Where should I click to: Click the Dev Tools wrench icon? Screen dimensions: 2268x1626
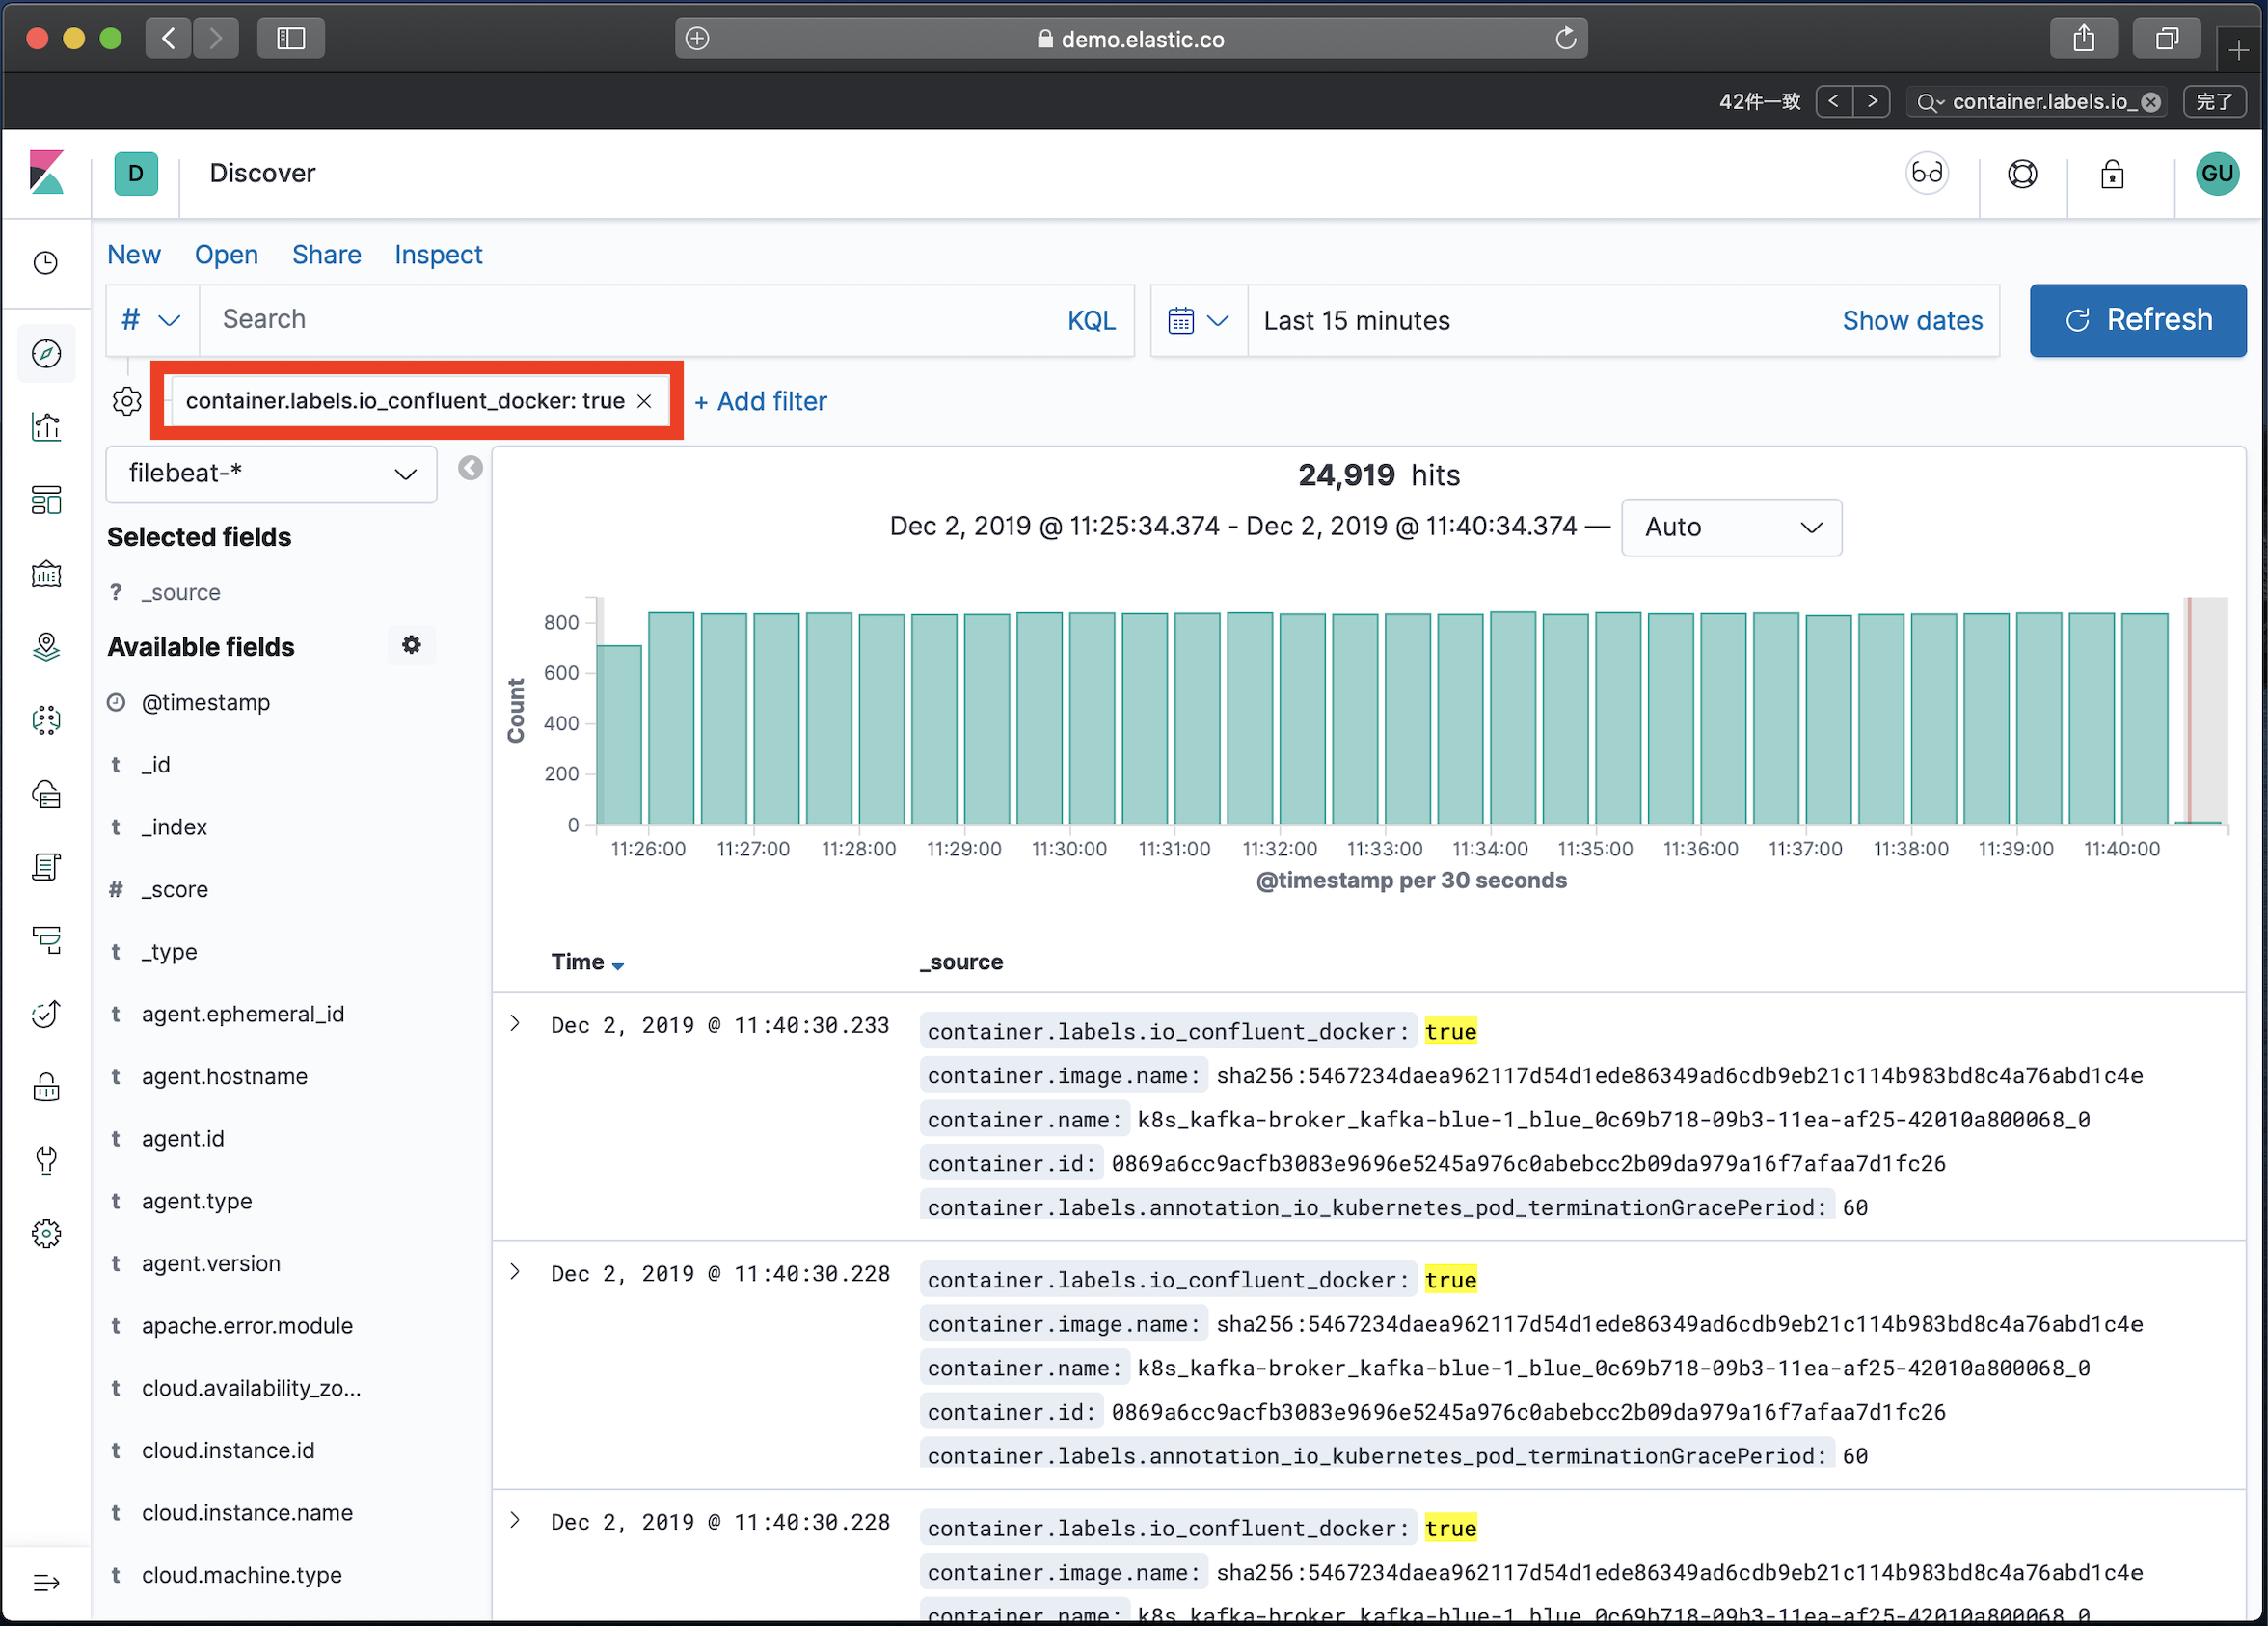click(x=46, y=1160)
